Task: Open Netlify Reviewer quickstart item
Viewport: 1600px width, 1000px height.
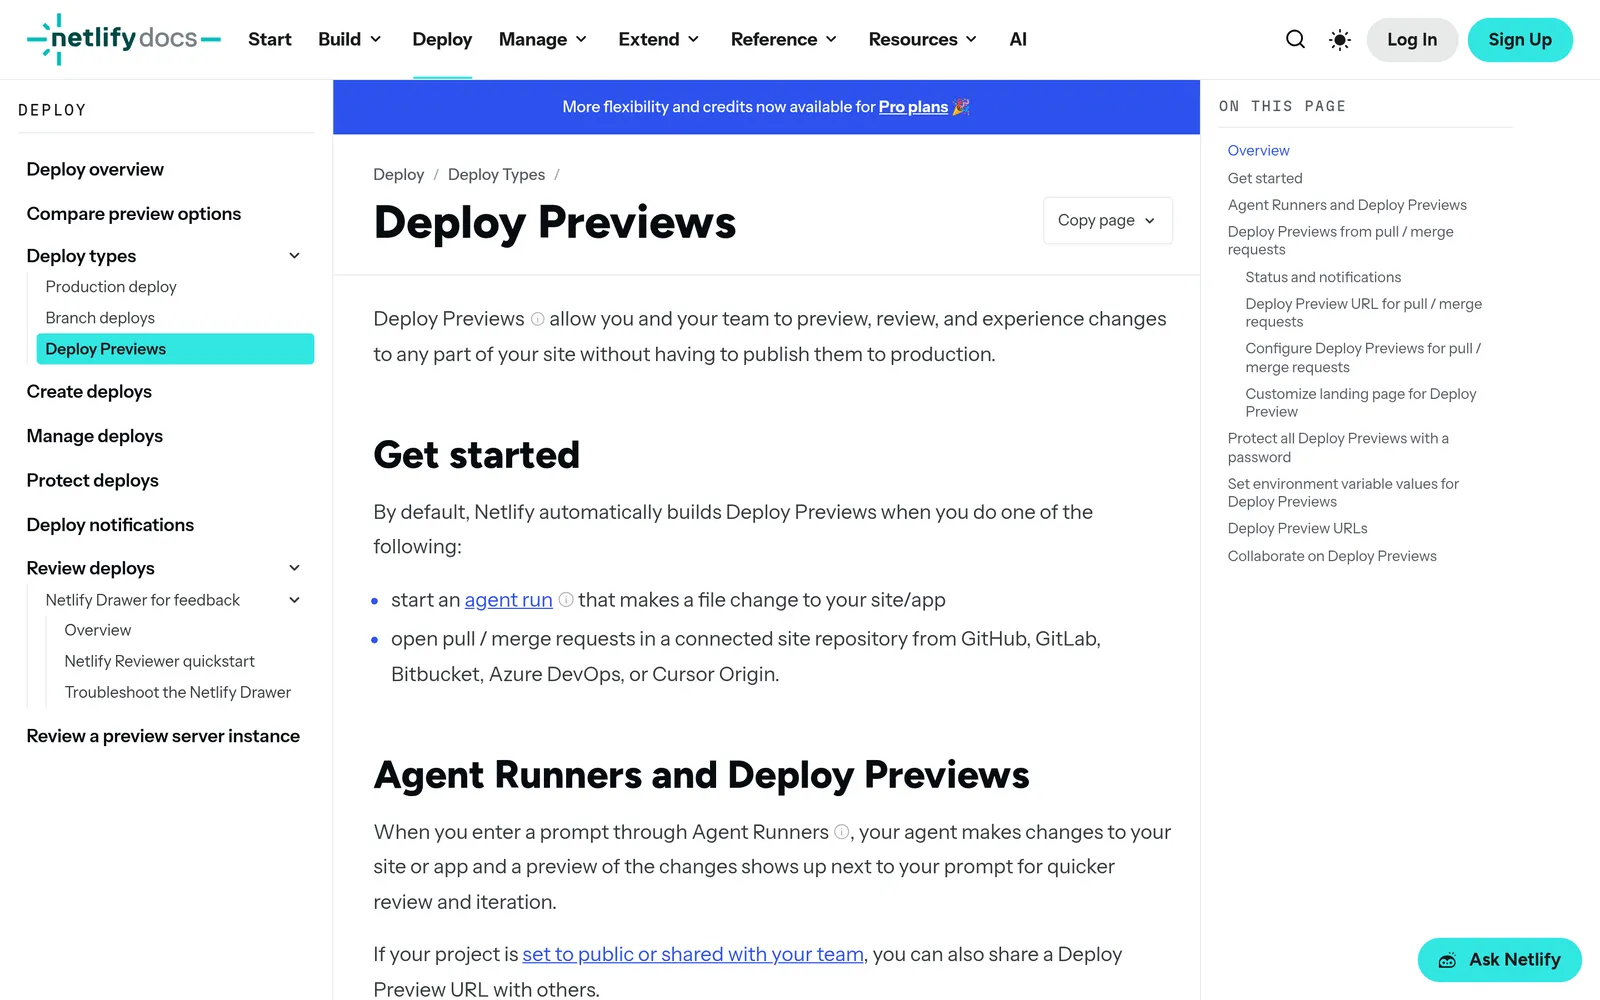Action: coord(160,661)
